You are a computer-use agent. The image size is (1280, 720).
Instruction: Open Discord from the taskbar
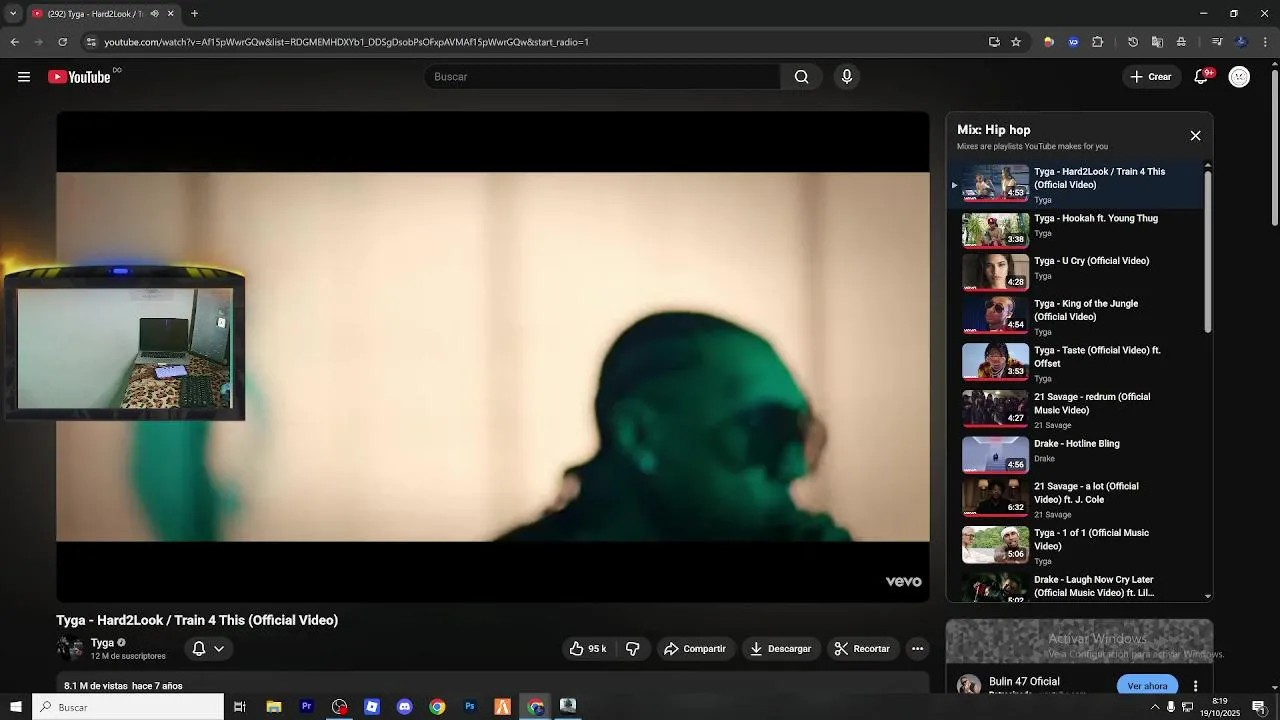click(x=404, y=707)
